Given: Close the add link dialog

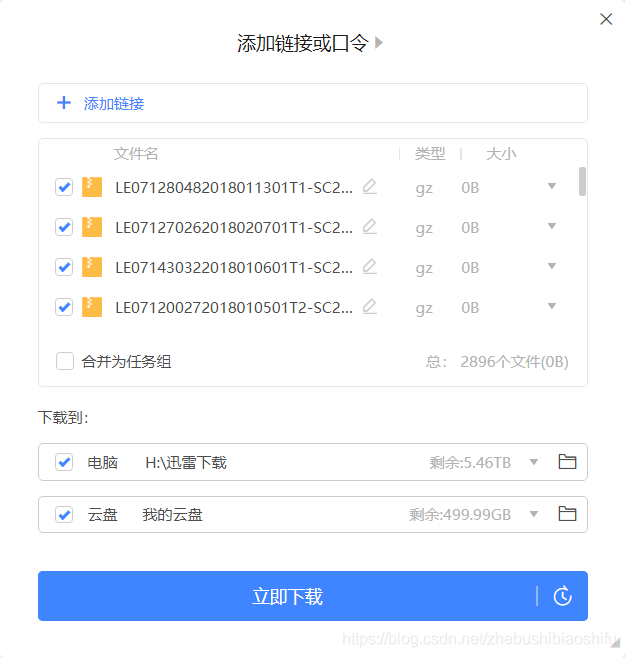Looking at the screenshot, I should tap(606, 19).
